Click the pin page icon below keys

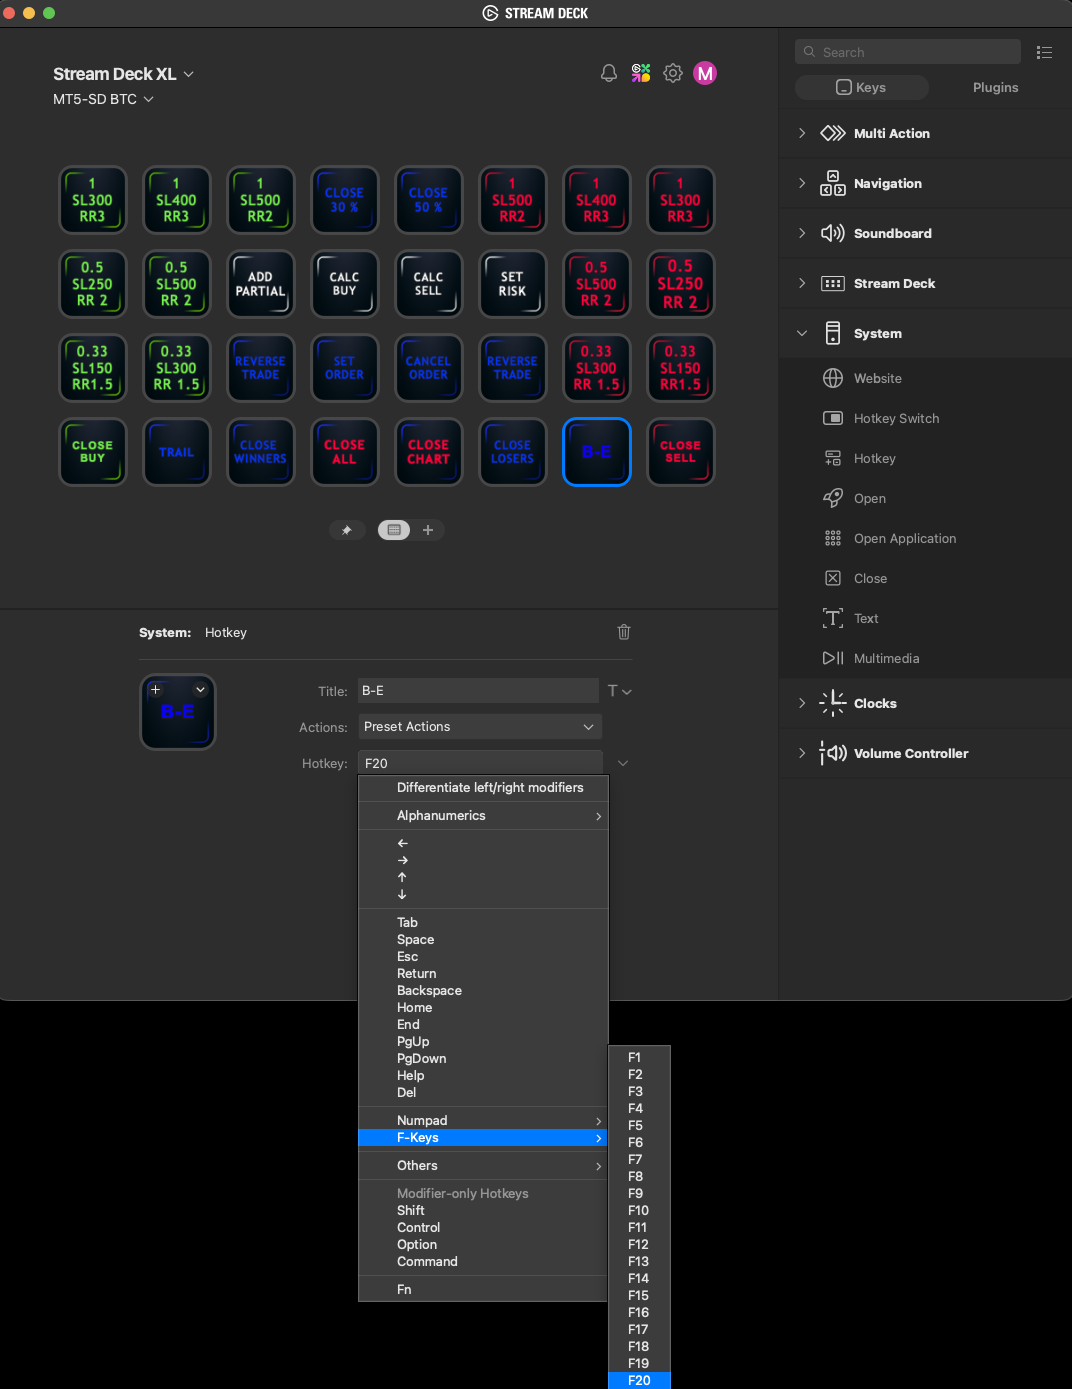point(347,530)
